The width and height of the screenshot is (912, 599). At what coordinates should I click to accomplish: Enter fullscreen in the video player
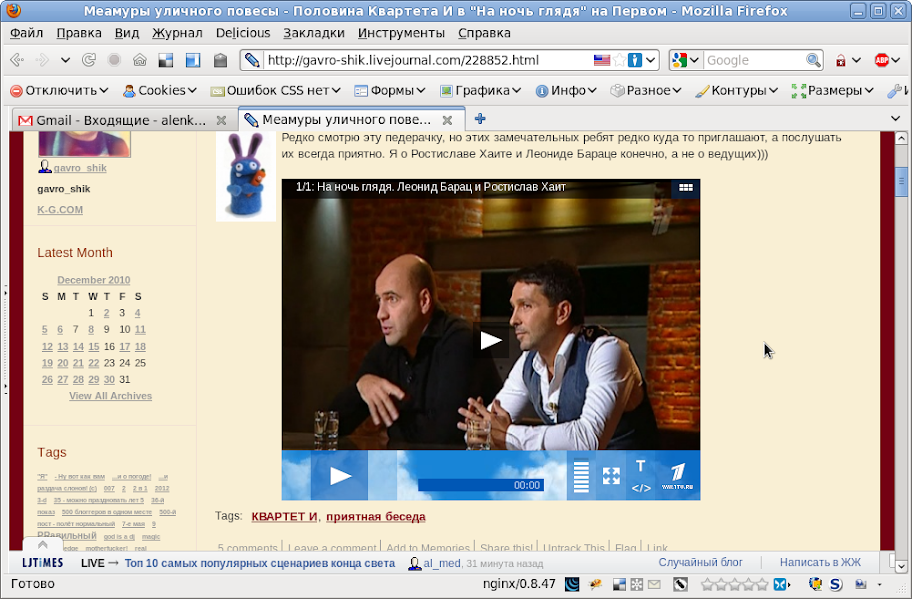click(611, 476)
